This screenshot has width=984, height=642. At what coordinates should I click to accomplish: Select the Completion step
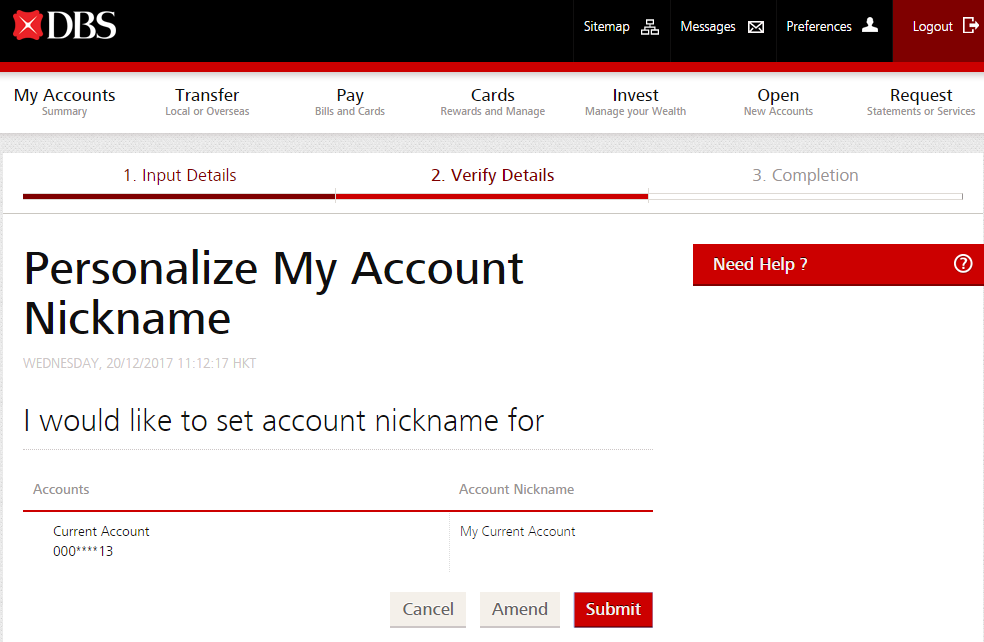point(805,176)
